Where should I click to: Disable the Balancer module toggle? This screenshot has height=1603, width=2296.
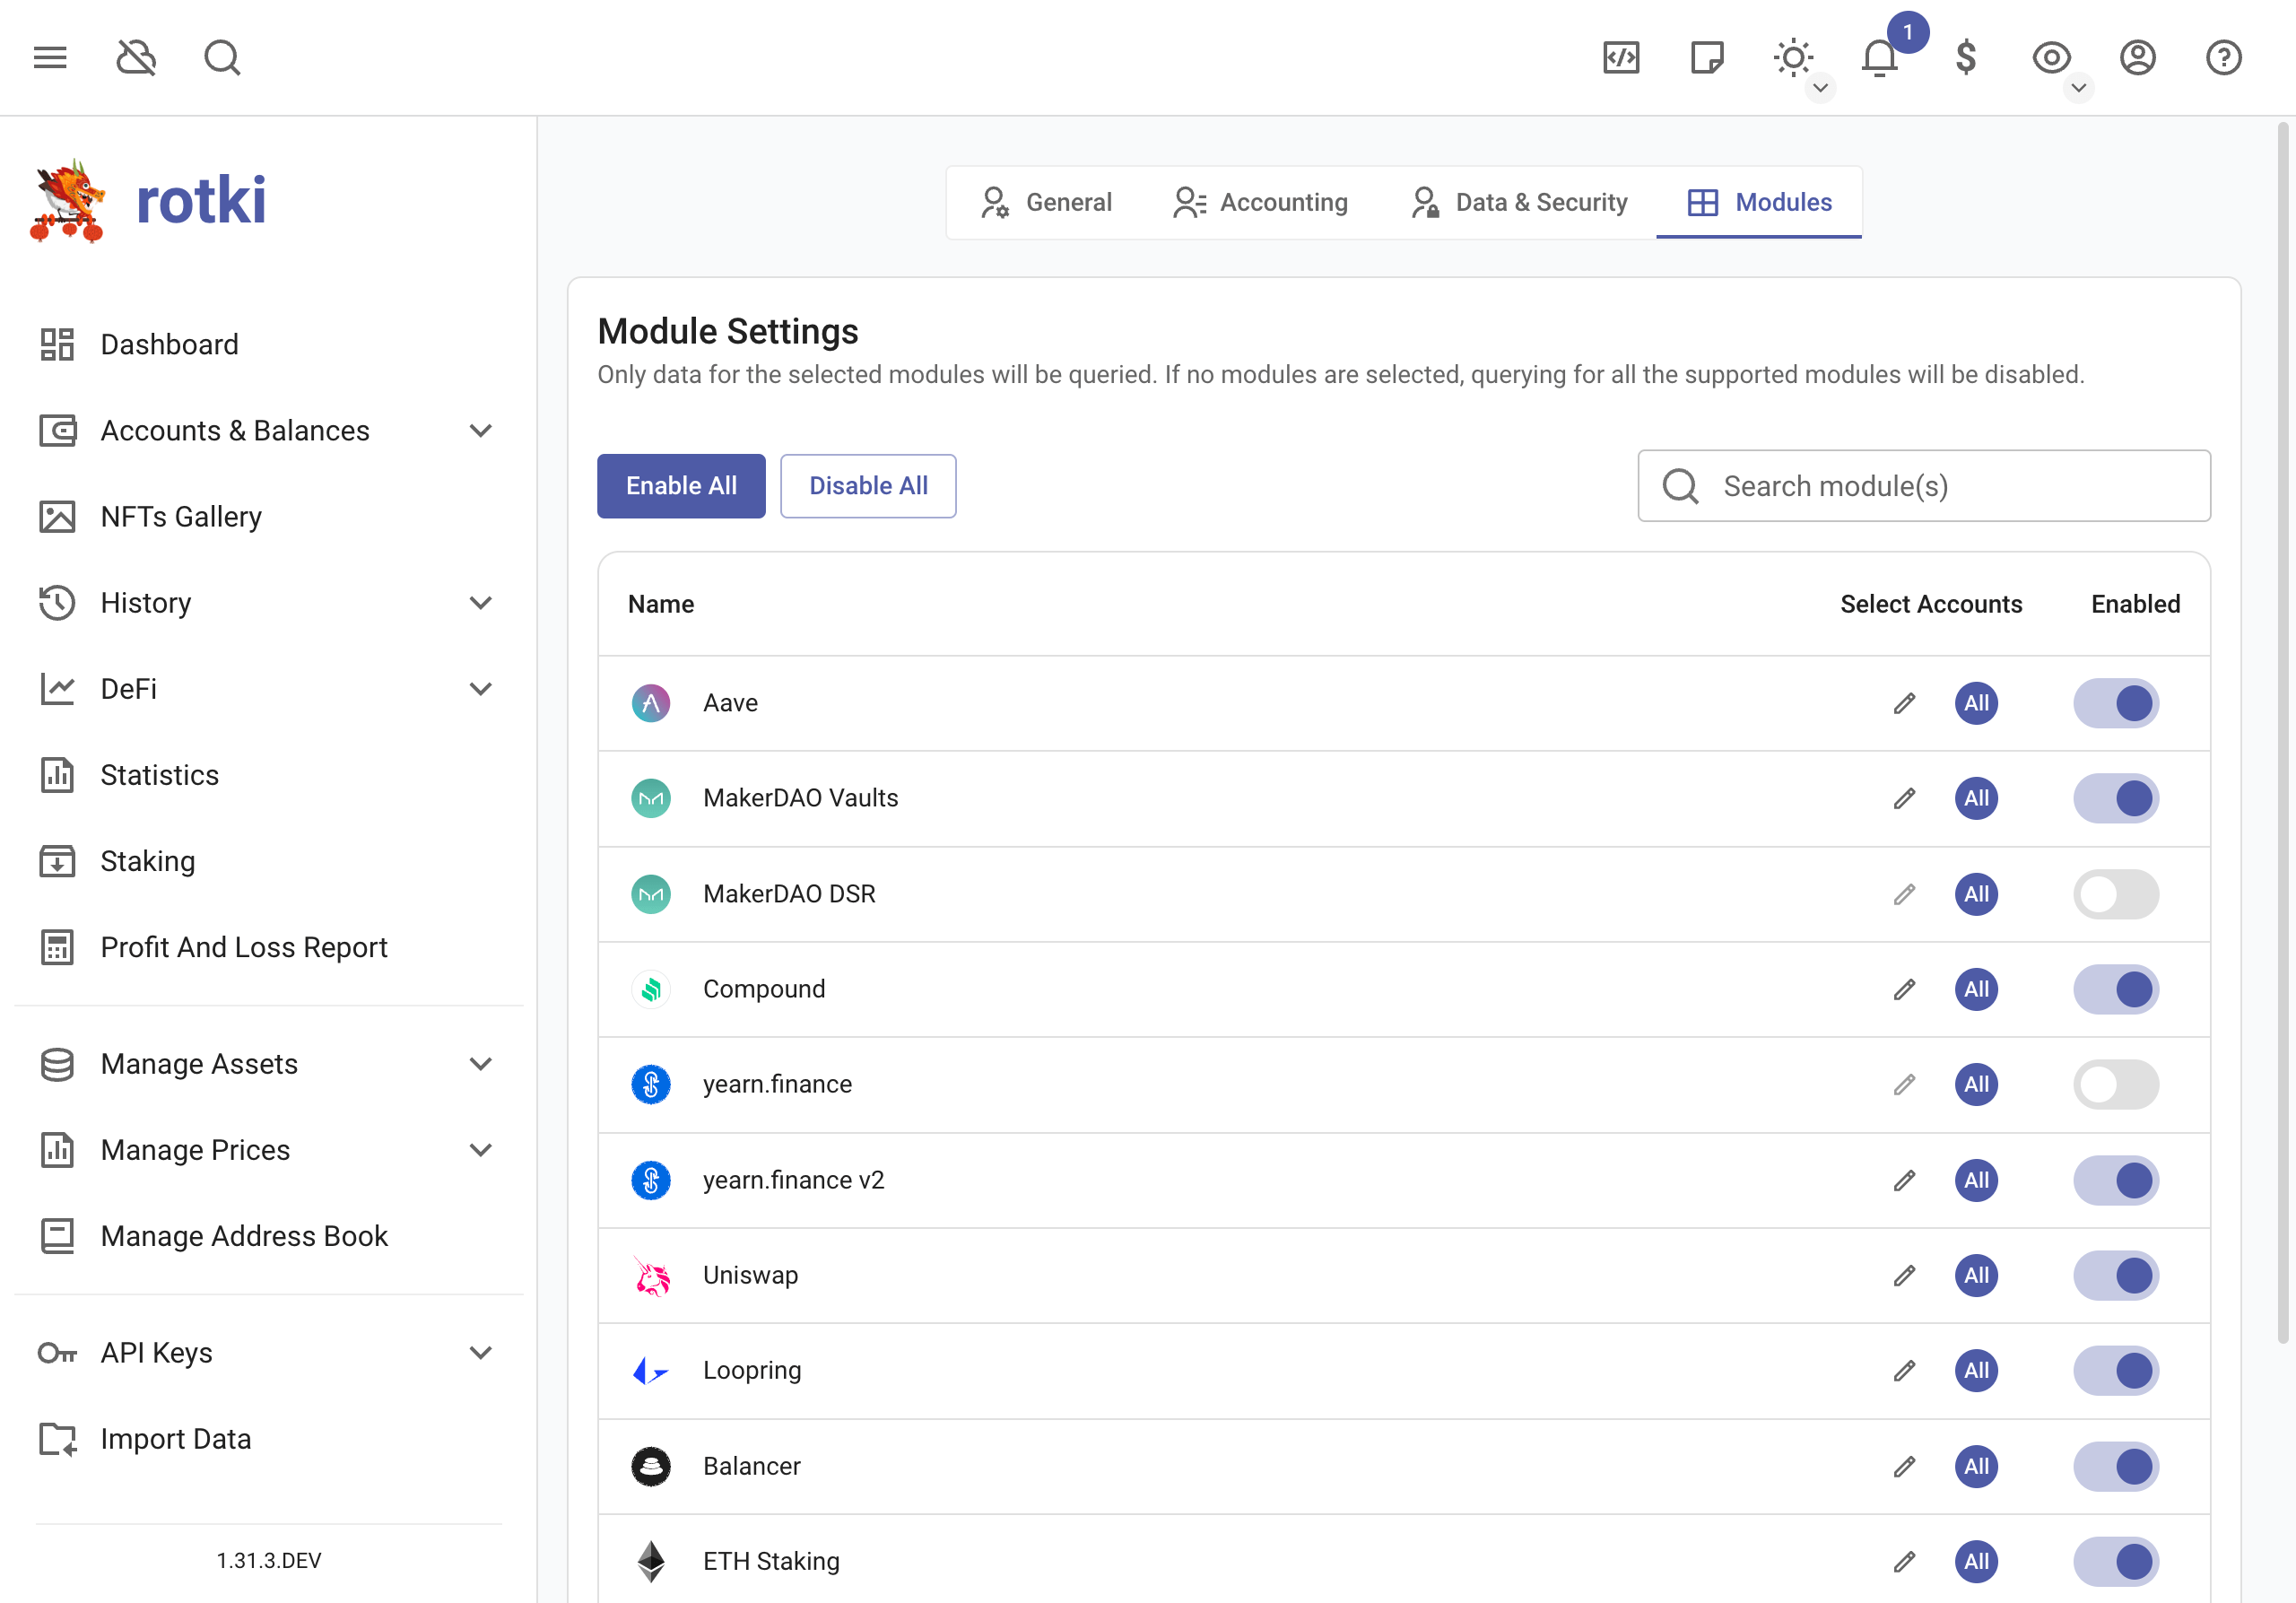(x=2116, y=1466)
